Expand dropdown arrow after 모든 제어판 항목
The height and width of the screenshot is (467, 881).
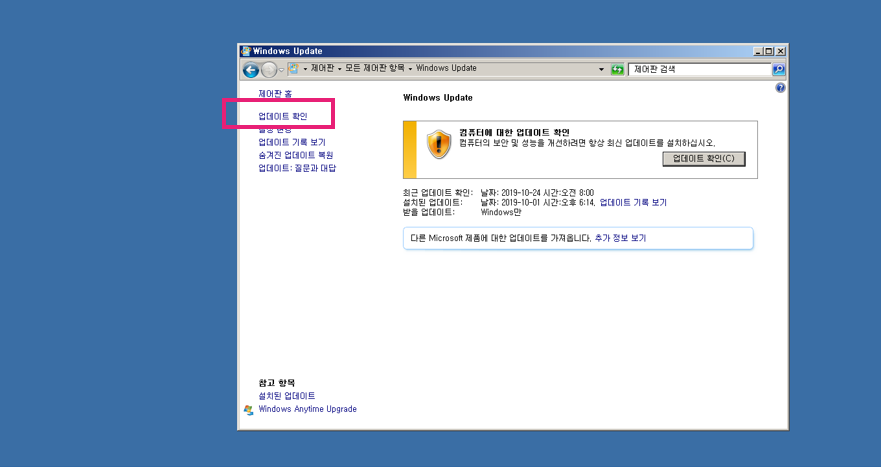(410, 69)
